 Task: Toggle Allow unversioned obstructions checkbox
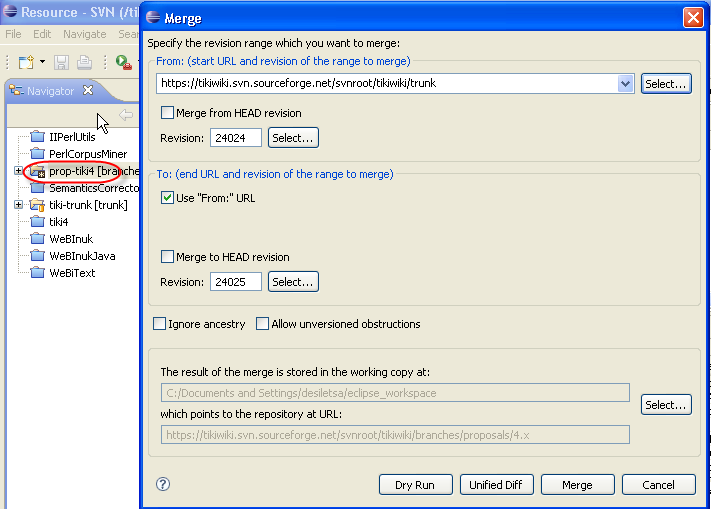pyautogui.click(x=262, y=324)
